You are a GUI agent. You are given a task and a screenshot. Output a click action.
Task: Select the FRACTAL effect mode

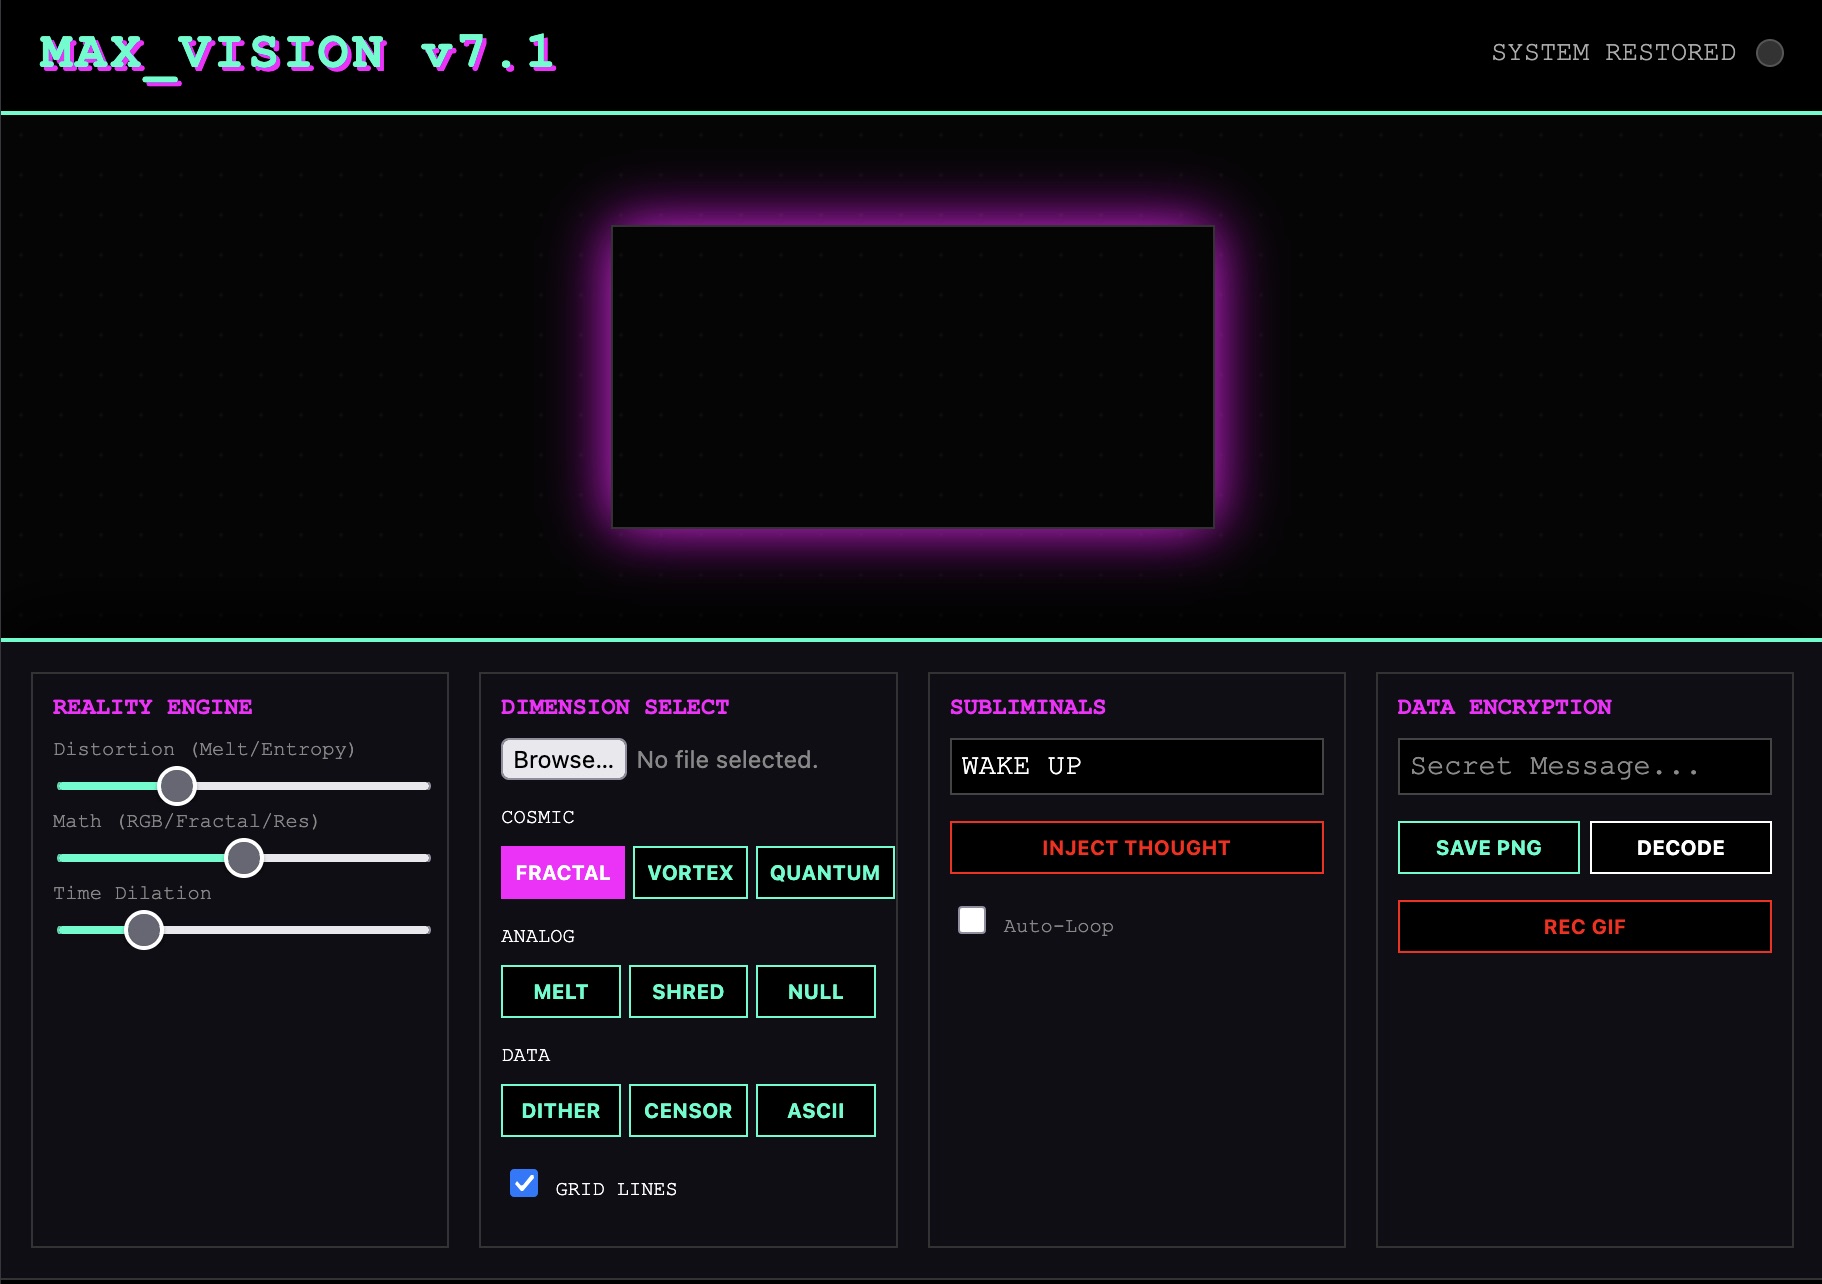[x=562, y=873]
